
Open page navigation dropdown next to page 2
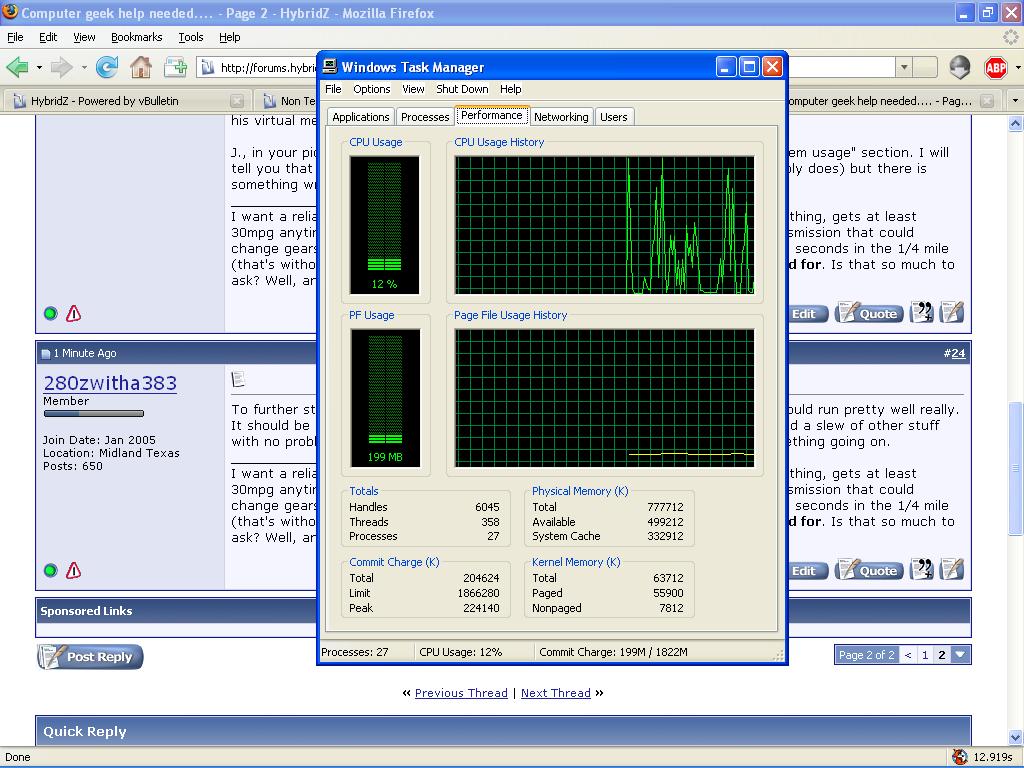tap(960, 655)
